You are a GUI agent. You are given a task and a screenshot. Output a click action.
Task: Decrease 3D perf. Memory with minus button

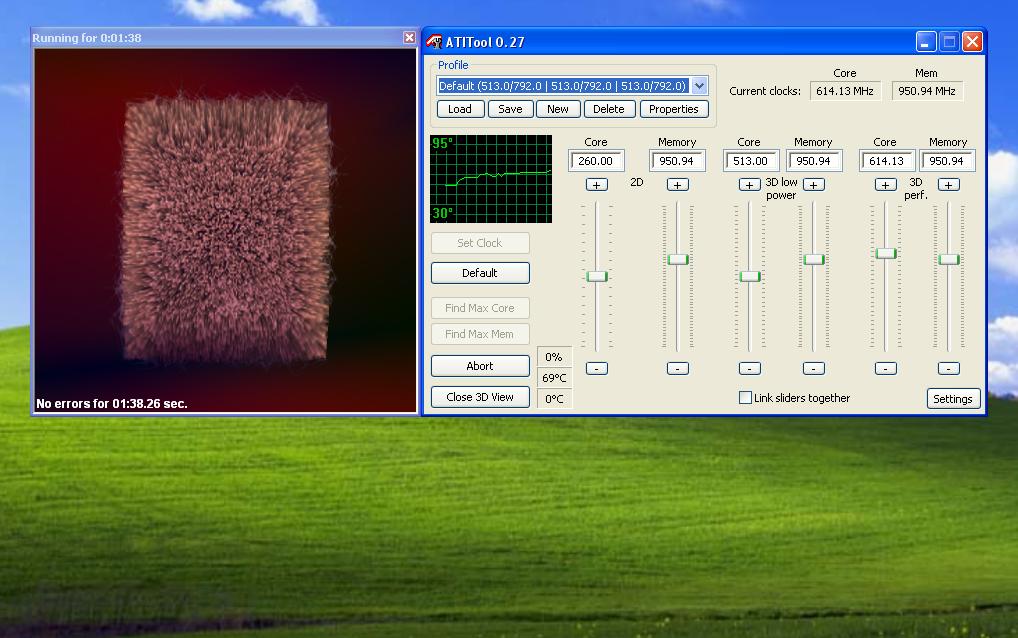949,369
